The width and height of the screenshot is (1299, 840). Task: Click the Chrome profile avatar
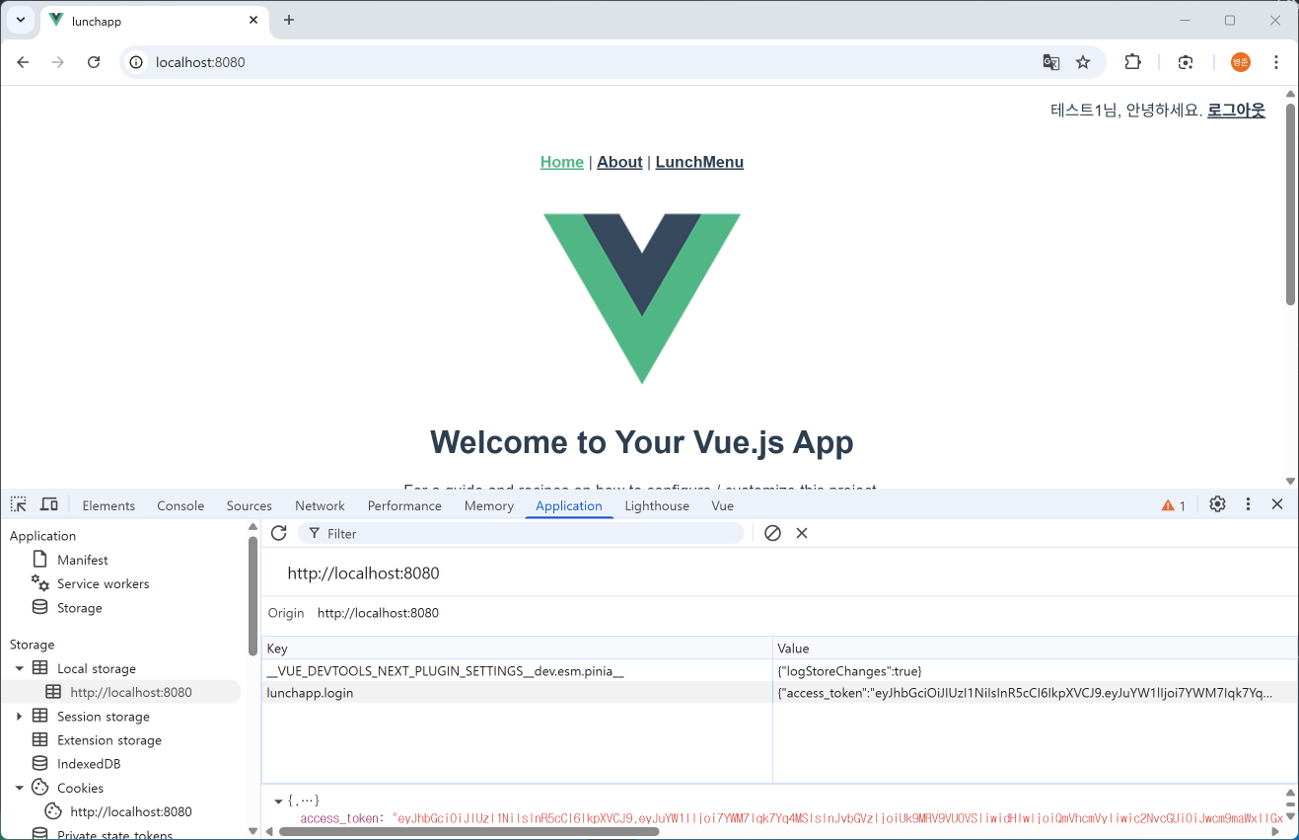(x=1241, y=62)
